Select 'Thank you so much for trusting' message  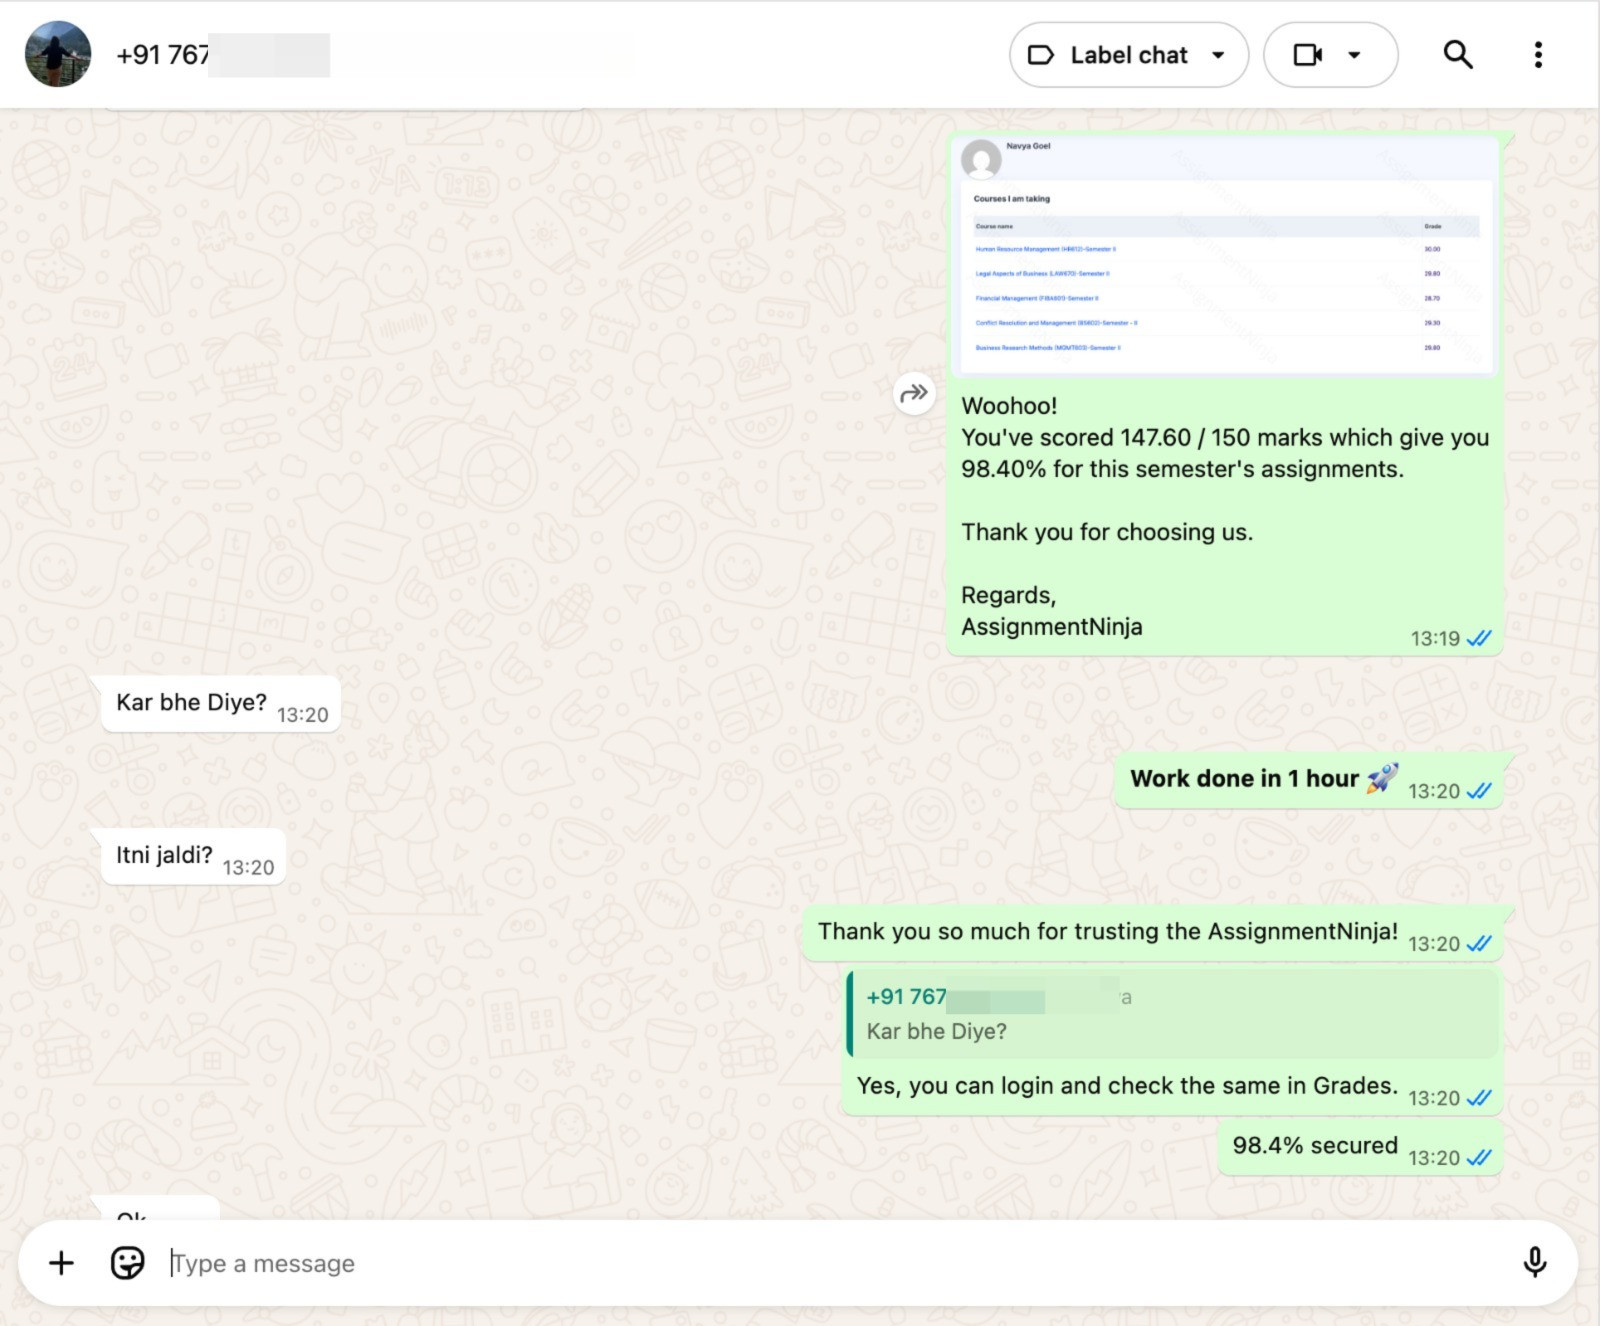1153,933
